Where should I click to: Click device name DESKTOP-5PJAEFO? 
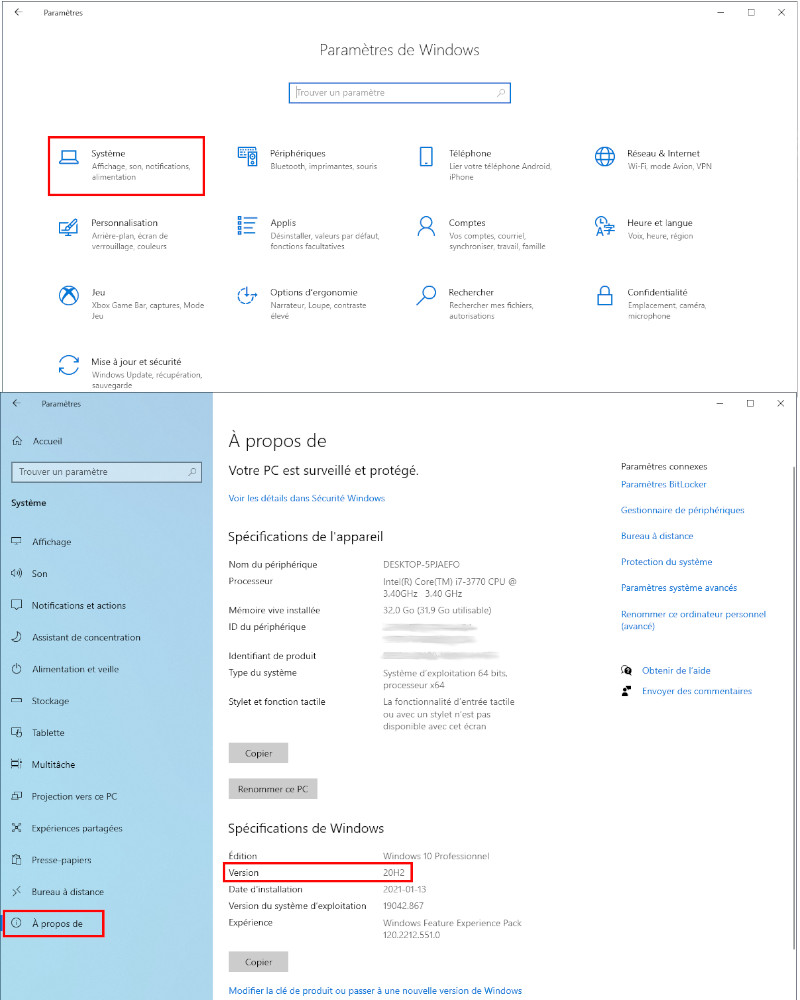point(421,564)
